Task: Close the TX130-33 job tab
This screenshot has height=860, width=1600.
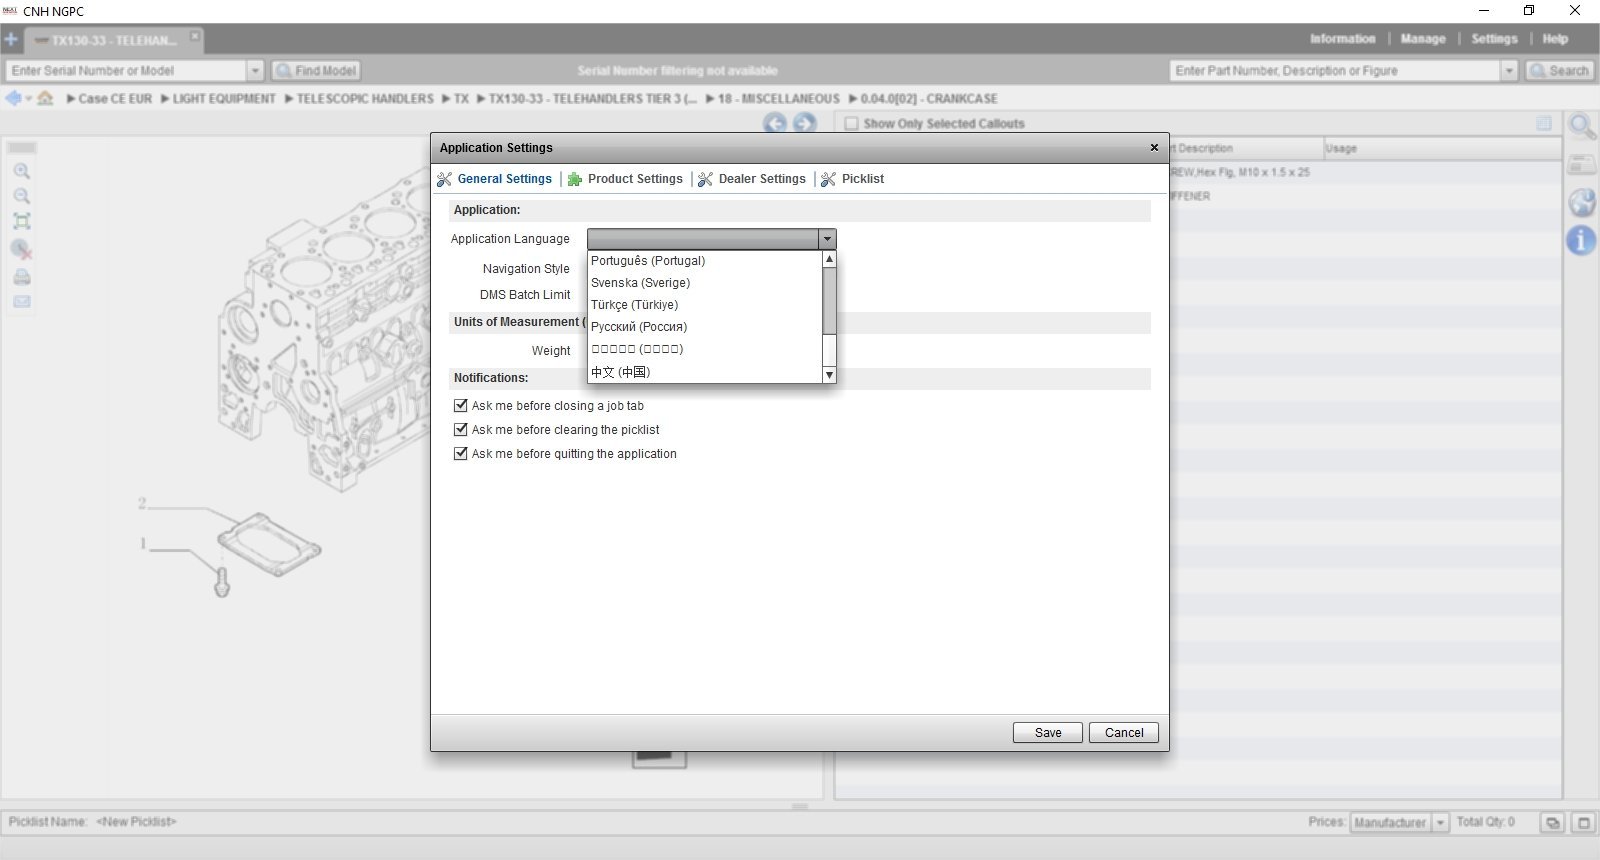Action: tap(195, 36)
